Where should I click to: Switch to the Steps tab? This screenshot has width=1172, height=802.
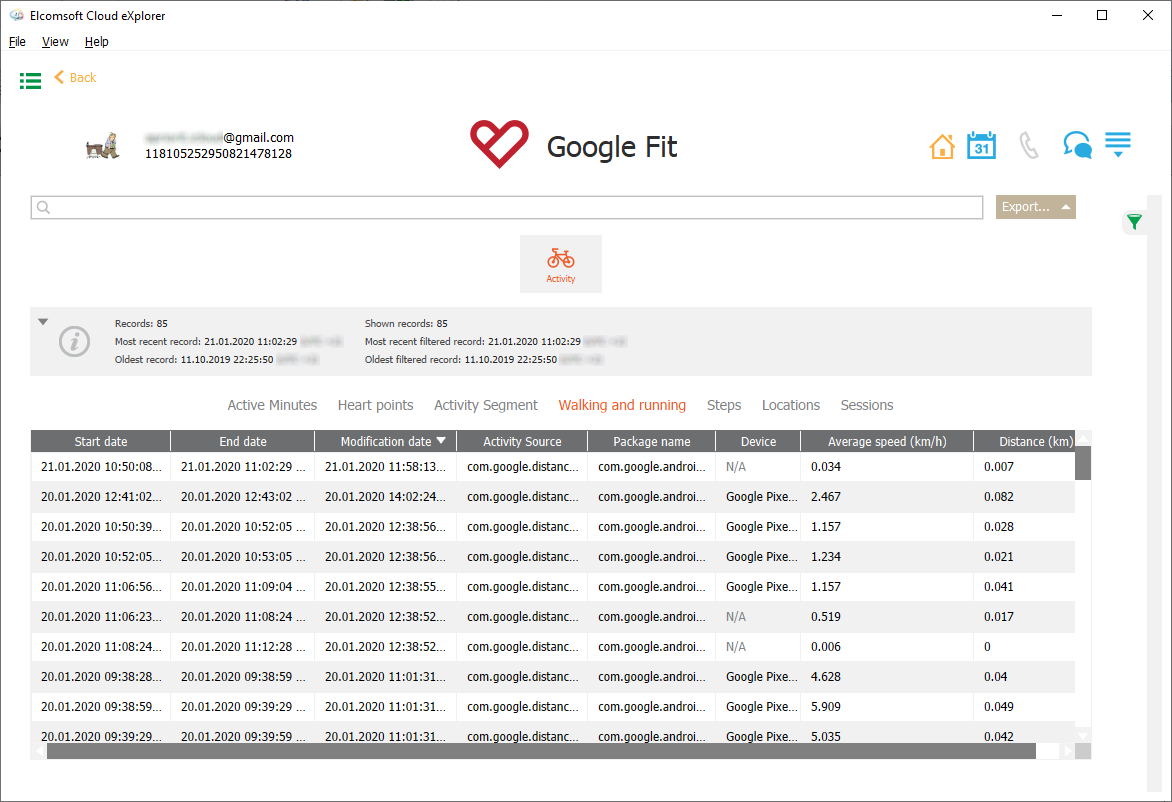tap(724, 405)
